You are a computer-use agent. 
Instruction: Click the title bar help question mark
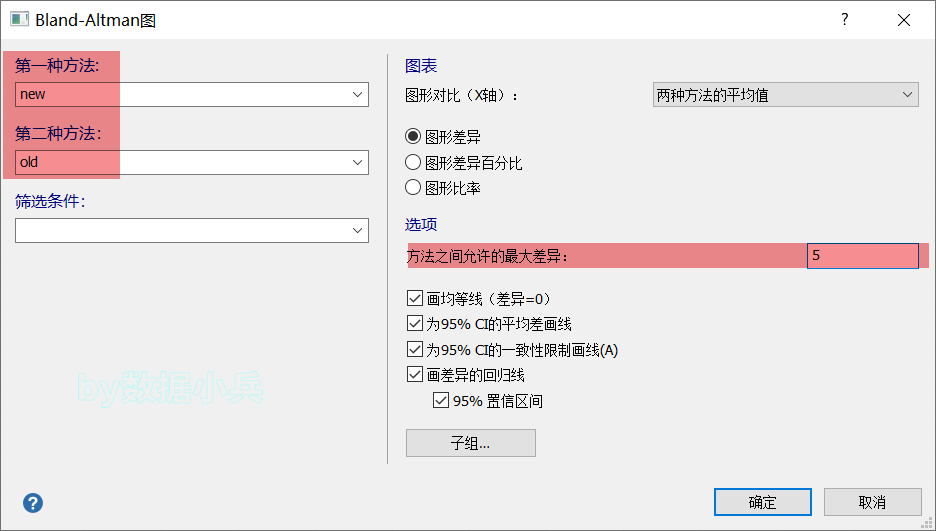845,19
